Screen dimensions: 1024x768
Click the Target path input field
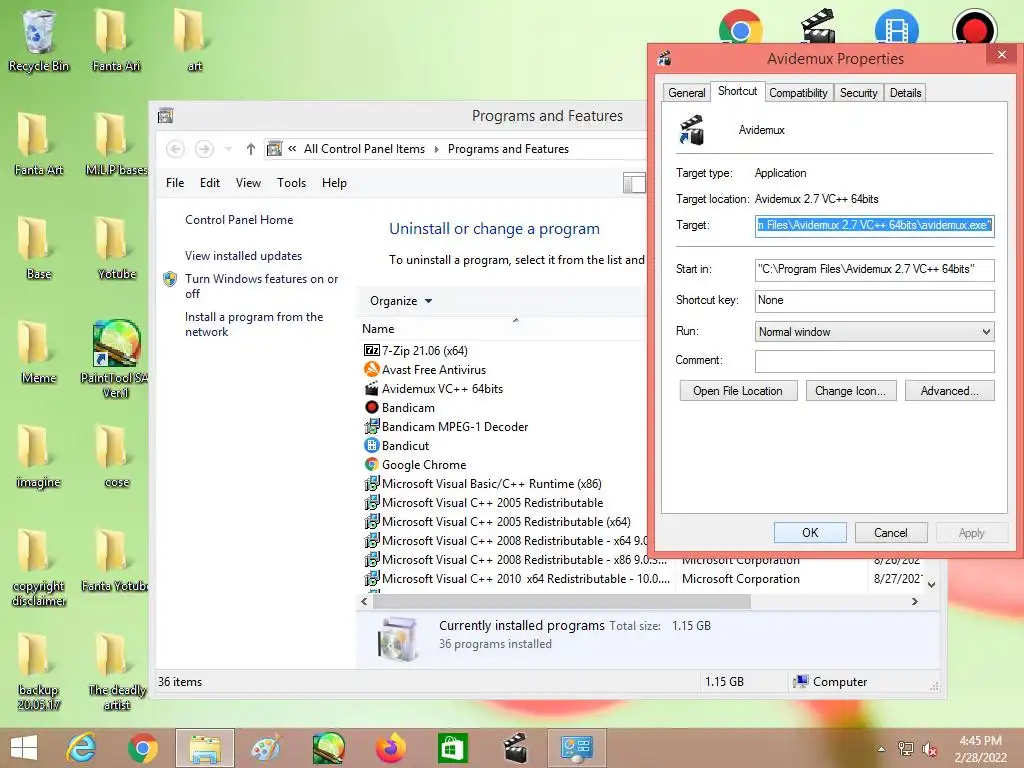(x=874, y=225)
